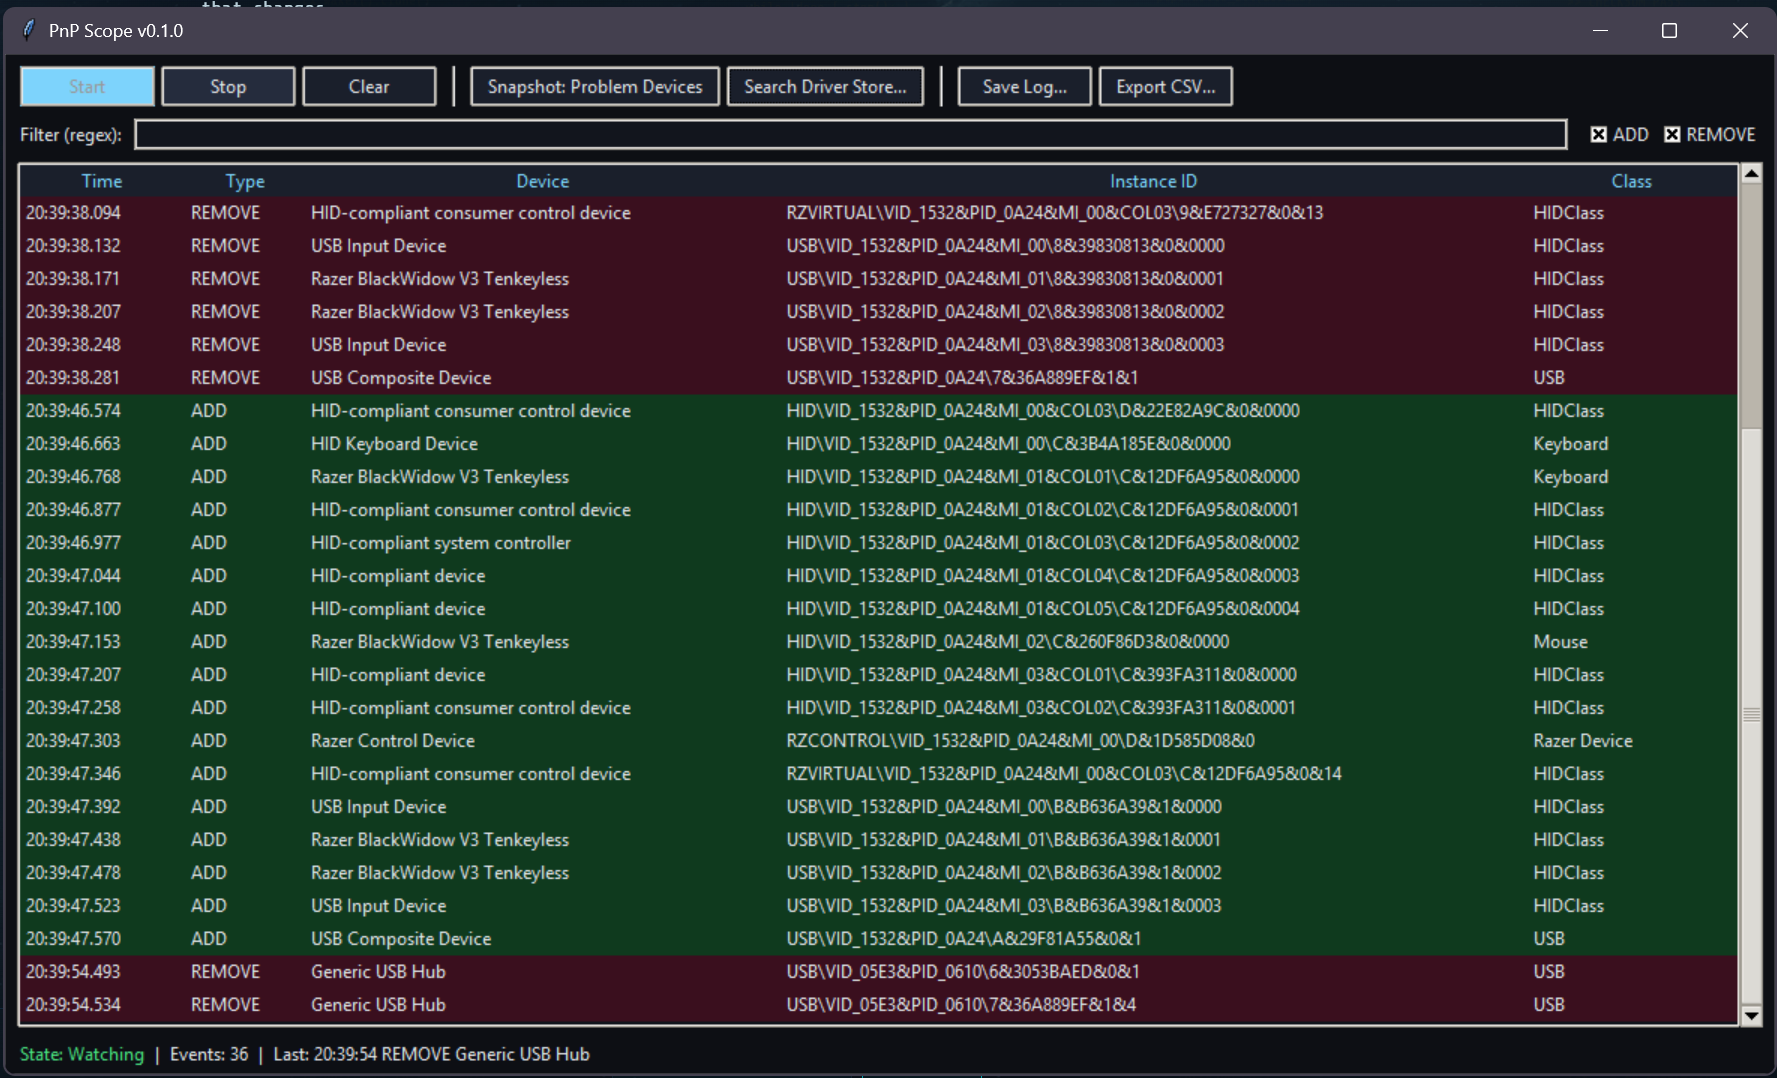Select the 20:39:47.207 HID-compliant device row
Image resolution: width=1777 pixels, height=1078 pixels.
click(878, 674)
